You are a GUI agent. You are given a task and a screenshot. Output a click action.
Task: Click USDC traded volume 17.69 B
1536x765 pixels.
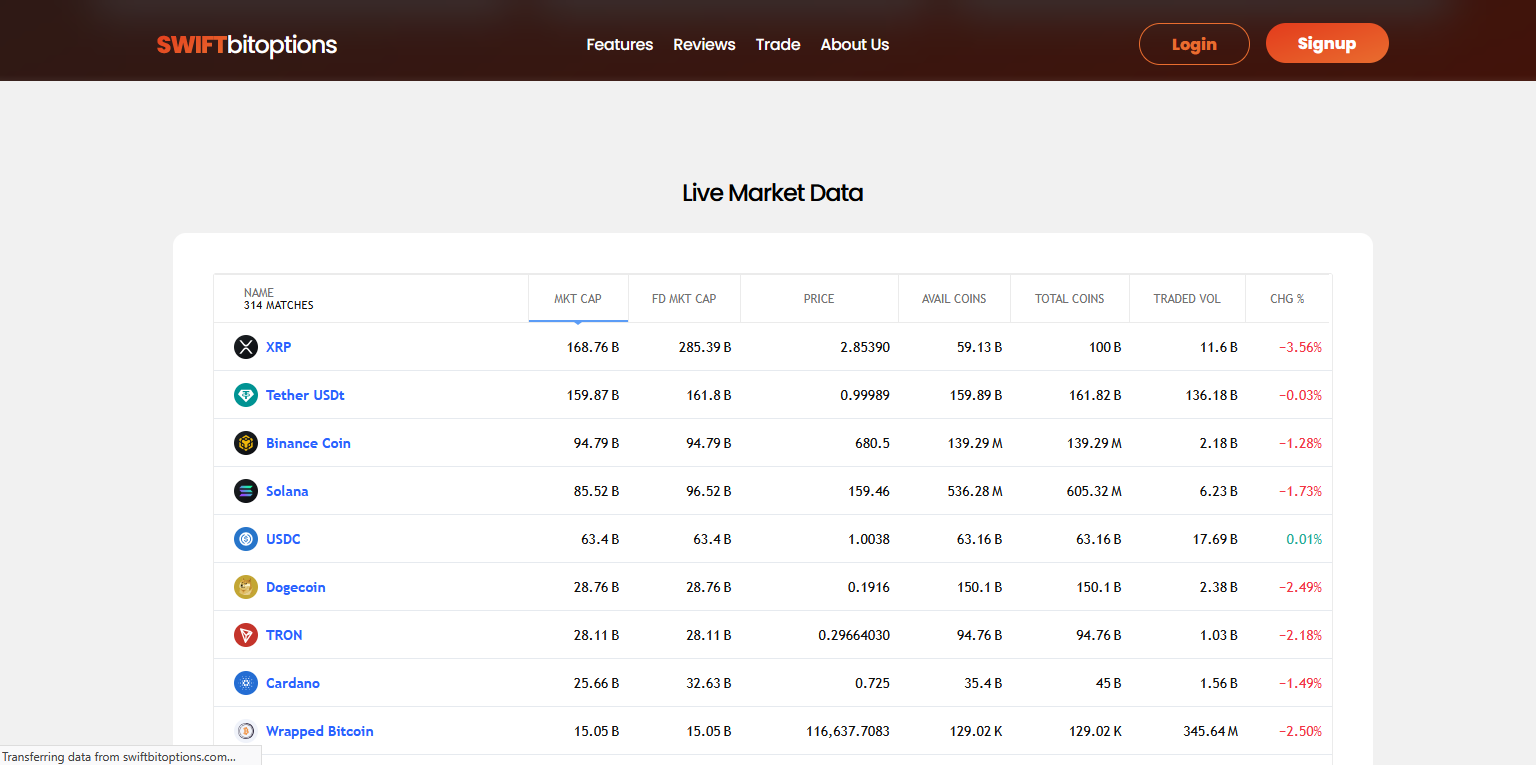(1215, 539)
